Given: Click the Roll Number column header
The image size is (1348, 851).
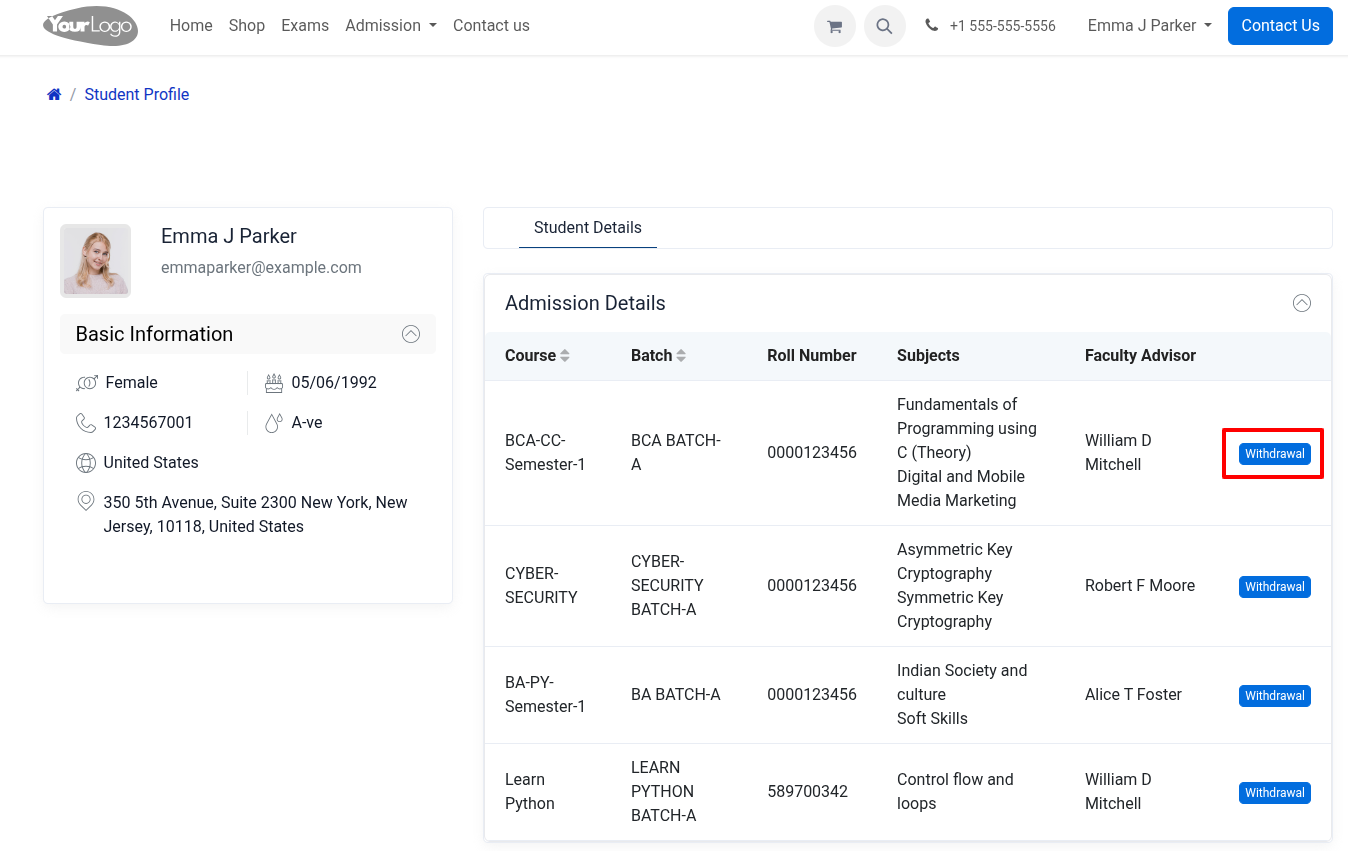Looking at the screenshot, I should pyautogui.click(x=812, y=356).
